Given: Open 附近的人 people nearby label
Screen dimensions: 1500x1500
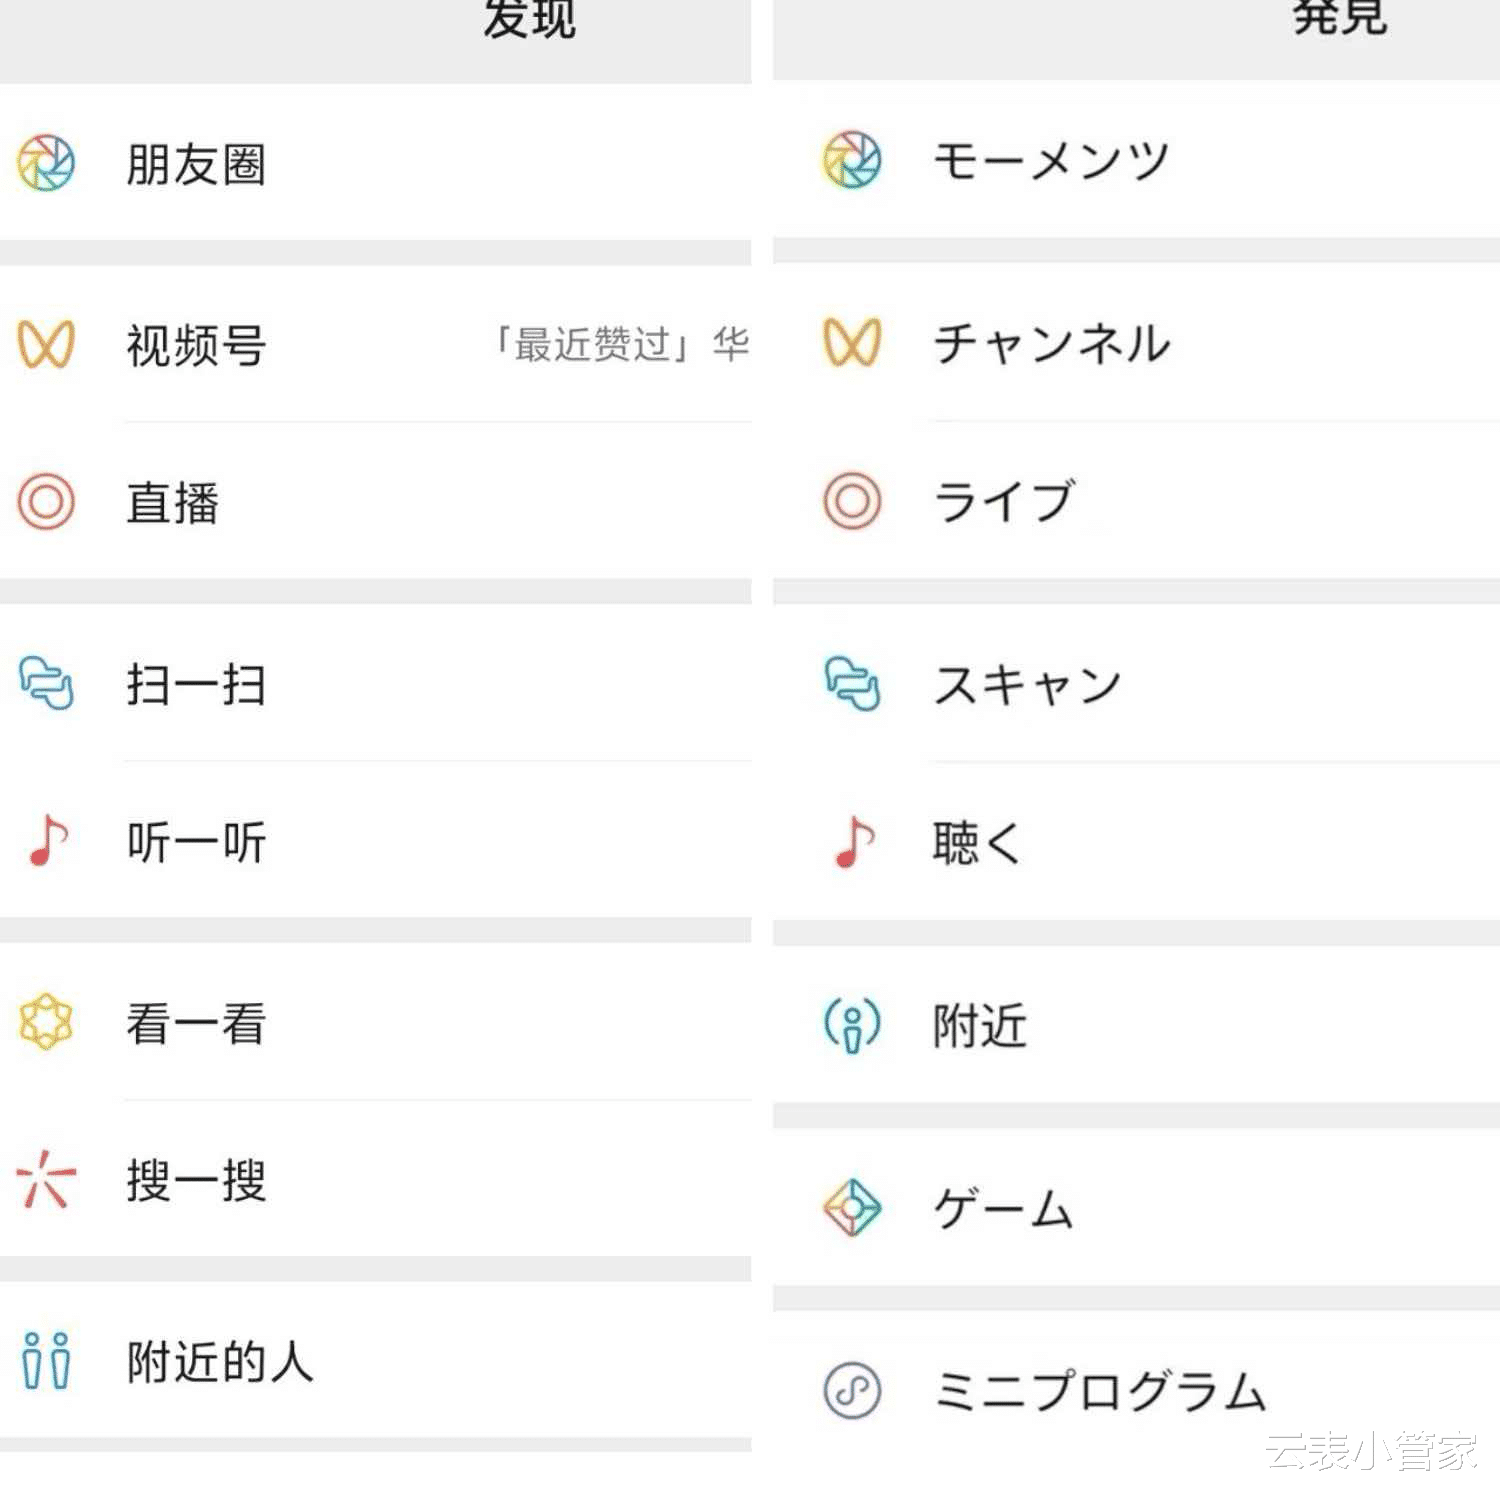Looking at the screenshot, I should pos(220,1361).
